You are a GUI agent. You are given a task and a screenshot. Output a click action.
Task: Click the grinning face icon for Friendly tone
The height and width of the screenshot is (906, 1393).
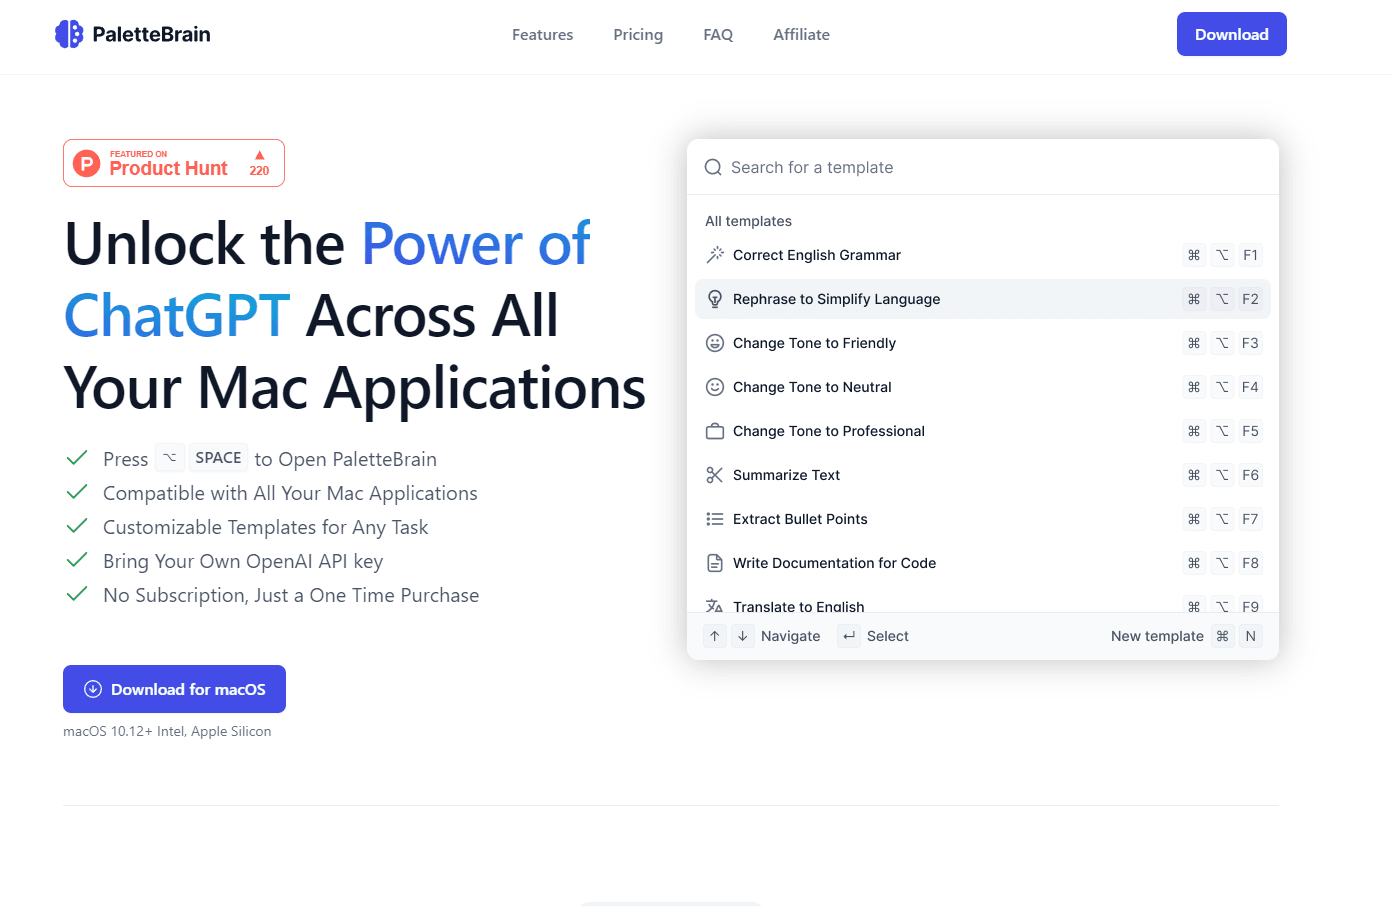coord(715,343)
